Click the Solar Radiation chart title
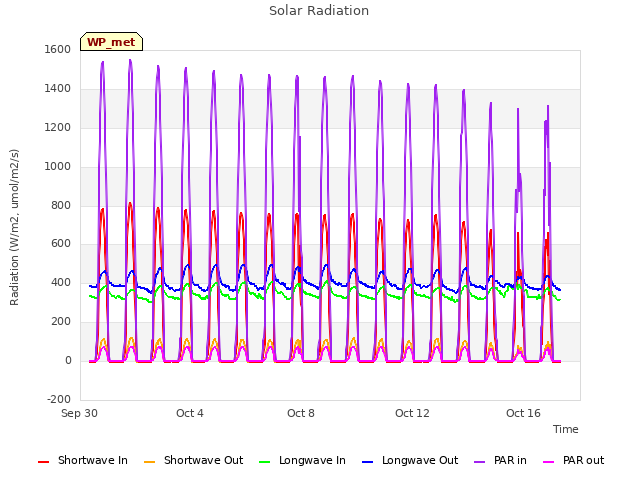This screenshot has height=480, width=640. 319,11
